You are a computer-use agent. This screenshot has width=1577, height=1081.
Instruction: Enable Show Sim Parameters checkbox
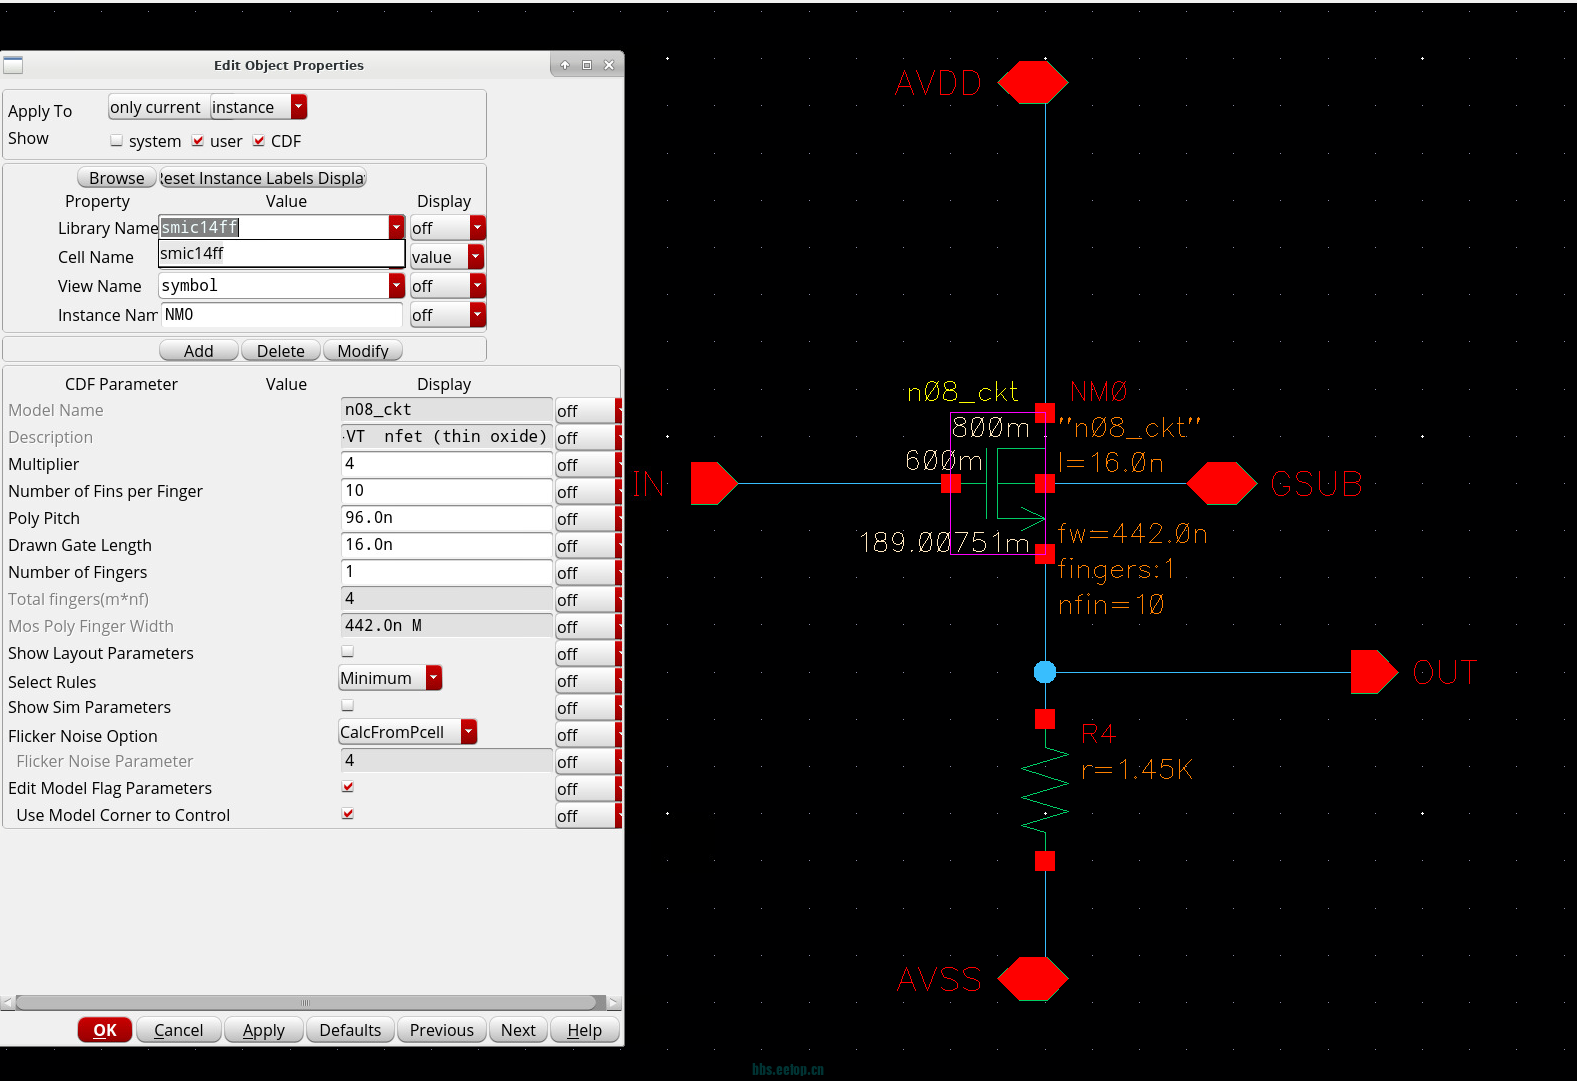point(348,705)
